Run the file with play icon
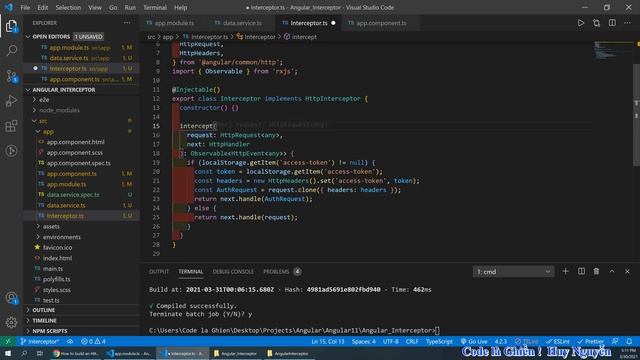This screenshot has height=360, width=640. pyautogui.click(x=581, y=23)
